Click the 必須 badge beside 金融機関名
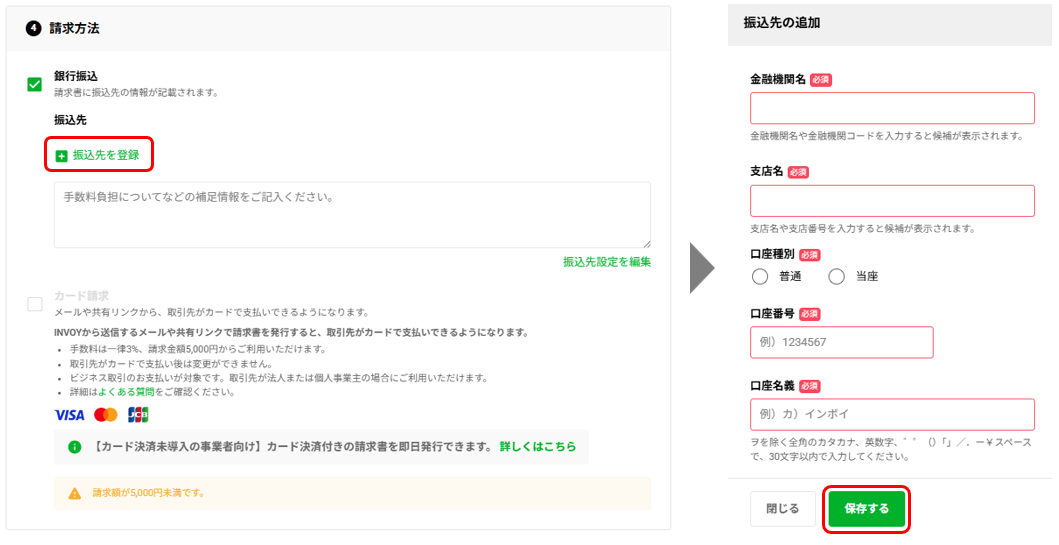This screenshot has height=545, width=1059. tap(821, 80)
